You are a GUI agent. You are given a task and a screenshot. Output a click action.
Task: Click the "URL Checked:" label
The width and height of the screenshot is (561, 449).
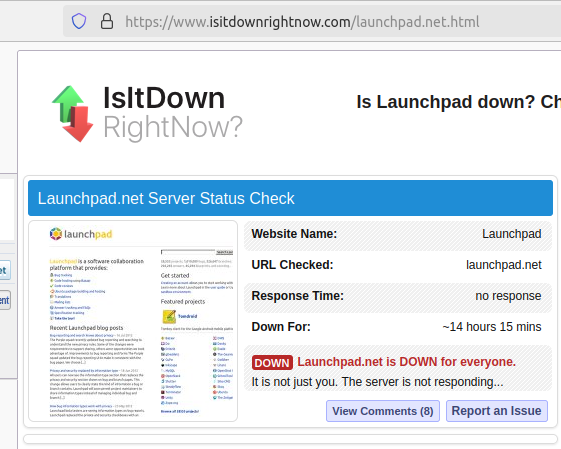click(292, 265)
